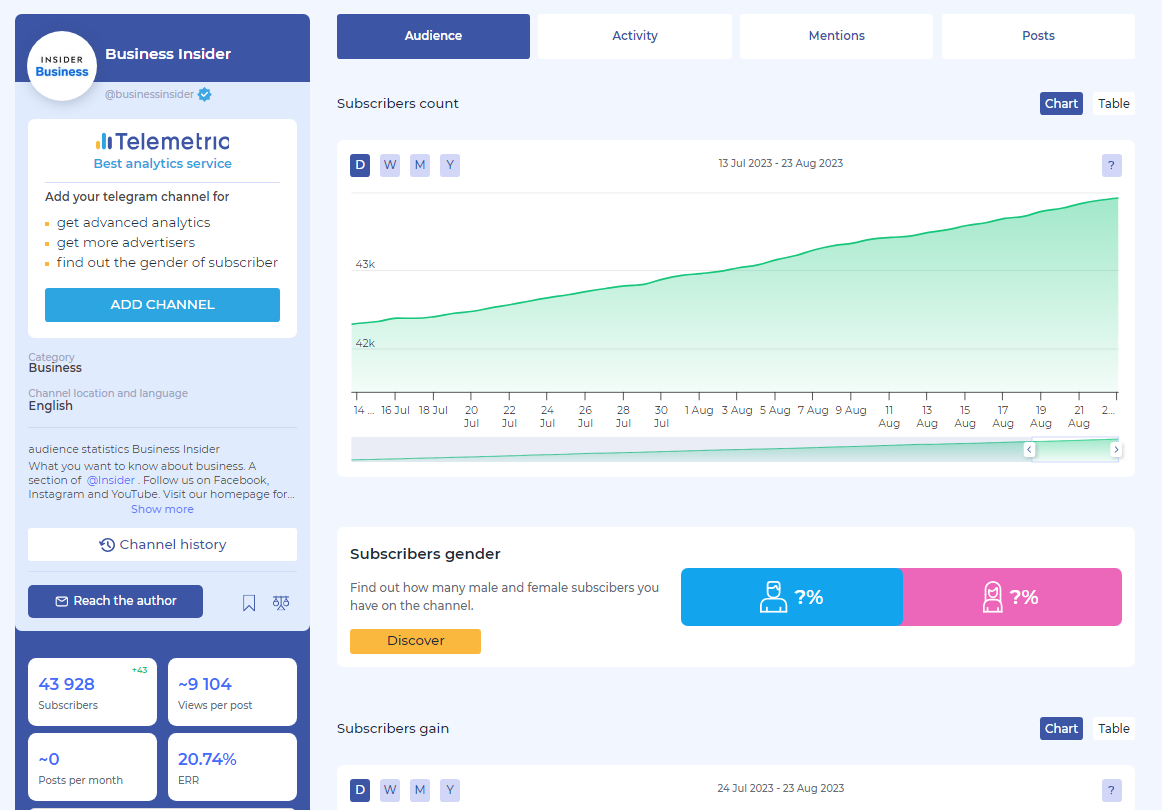Screen dimensions: 1162x810
Task: Click the ADD CHANNEL button
Action: [162, 305]
